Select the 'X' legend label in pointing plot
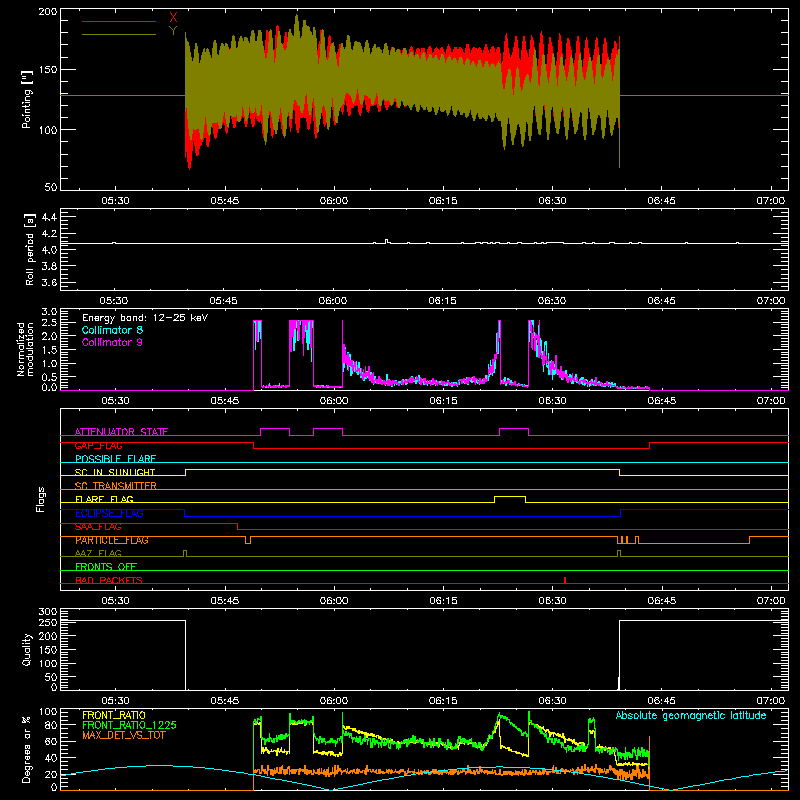800x800 pixels. 173,18
